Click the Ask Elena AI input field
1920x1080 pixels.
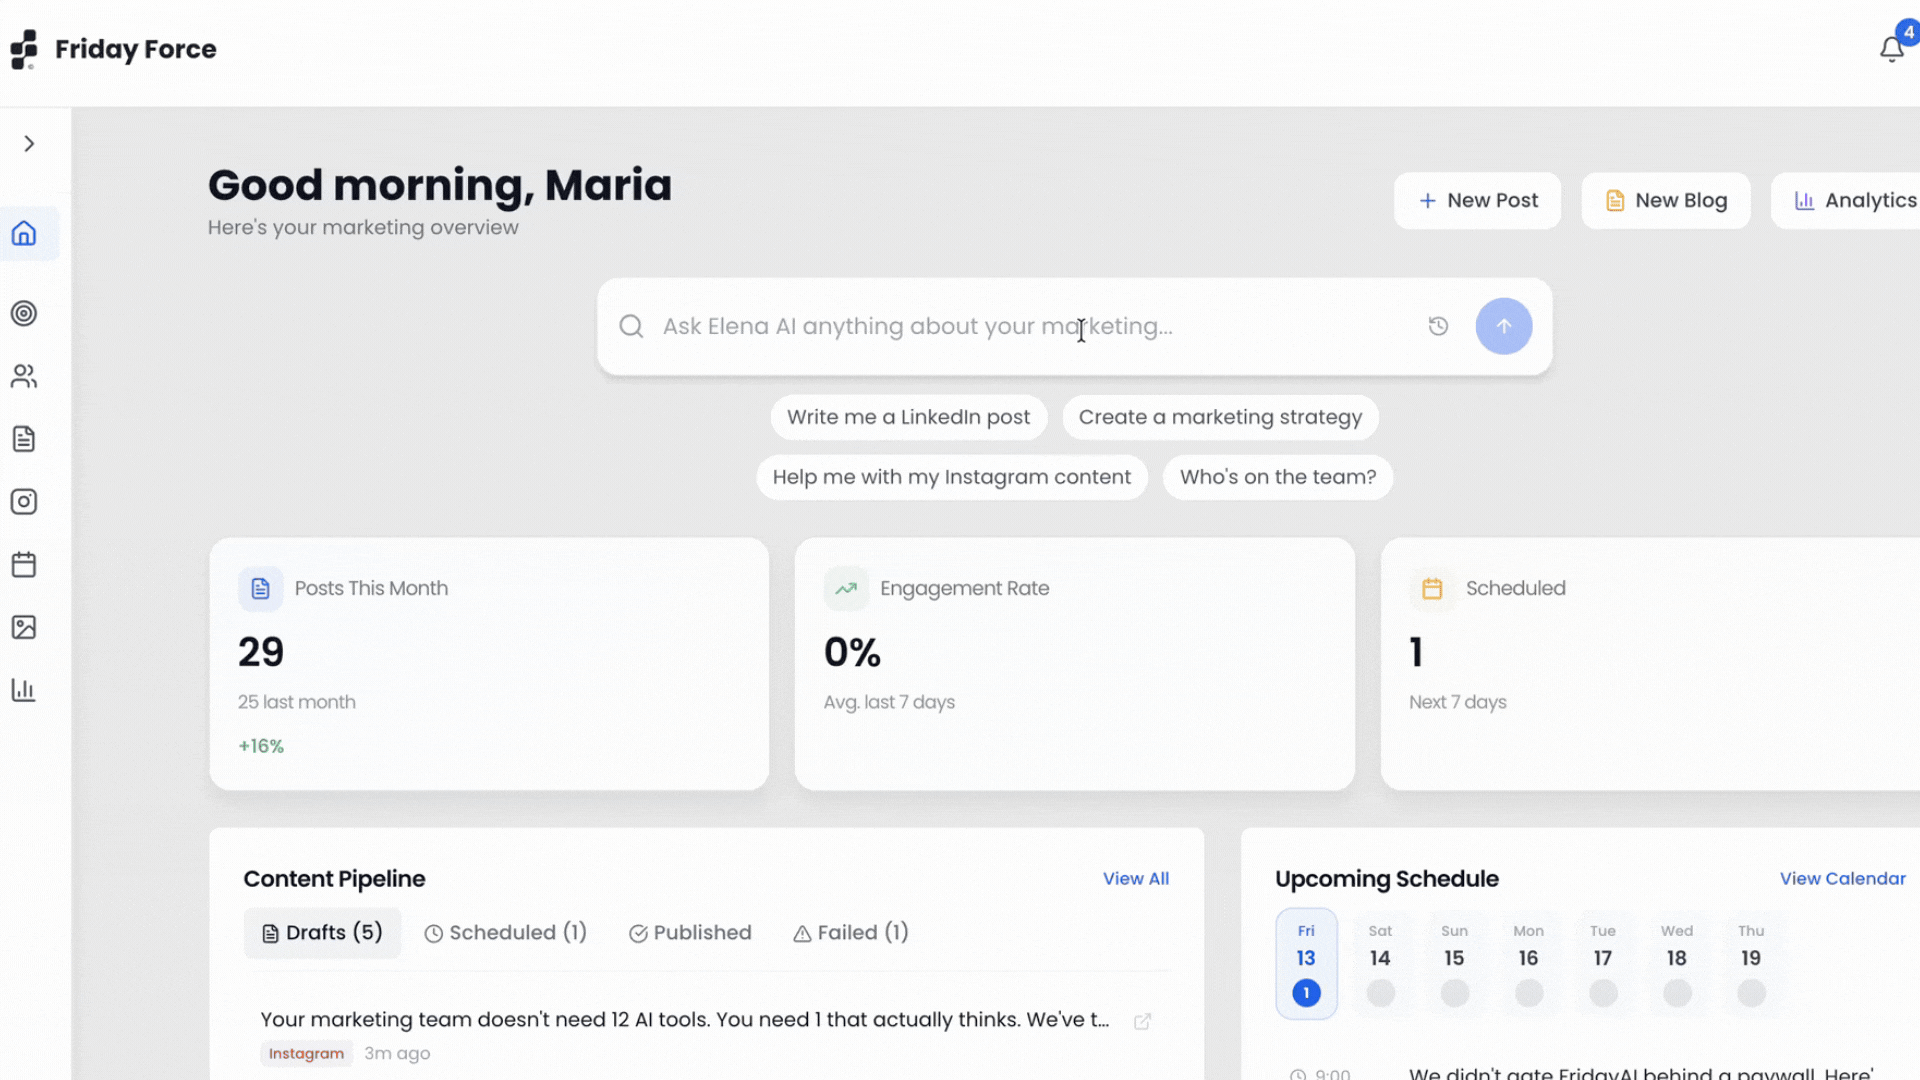pos(1030,327)
